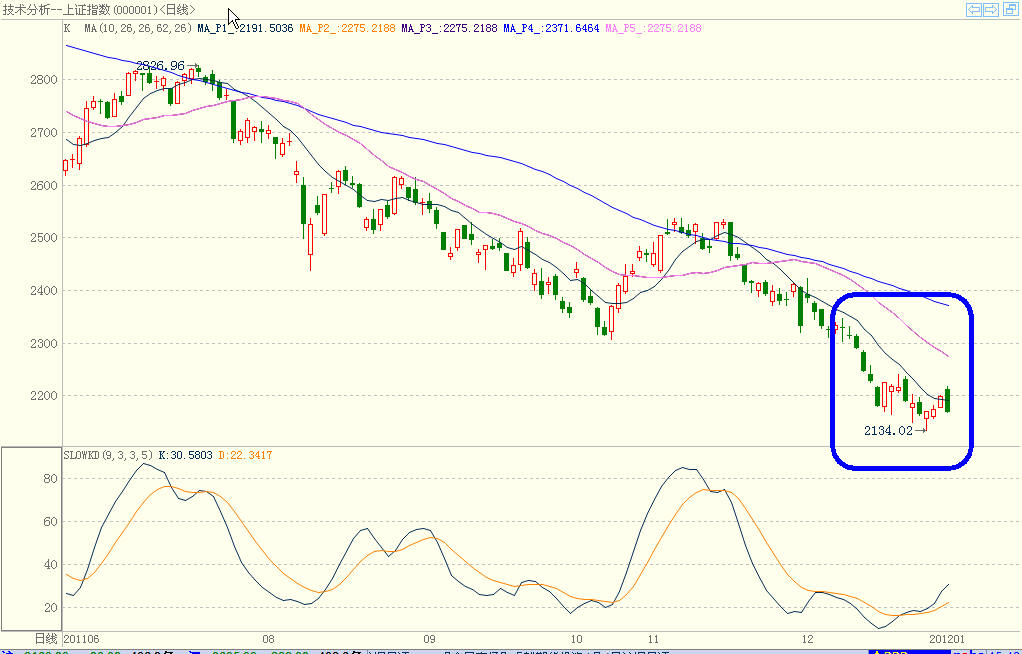Go to next chart with right arrow icon
Viewport: 1022px width, 654px height.
[991, 9]
